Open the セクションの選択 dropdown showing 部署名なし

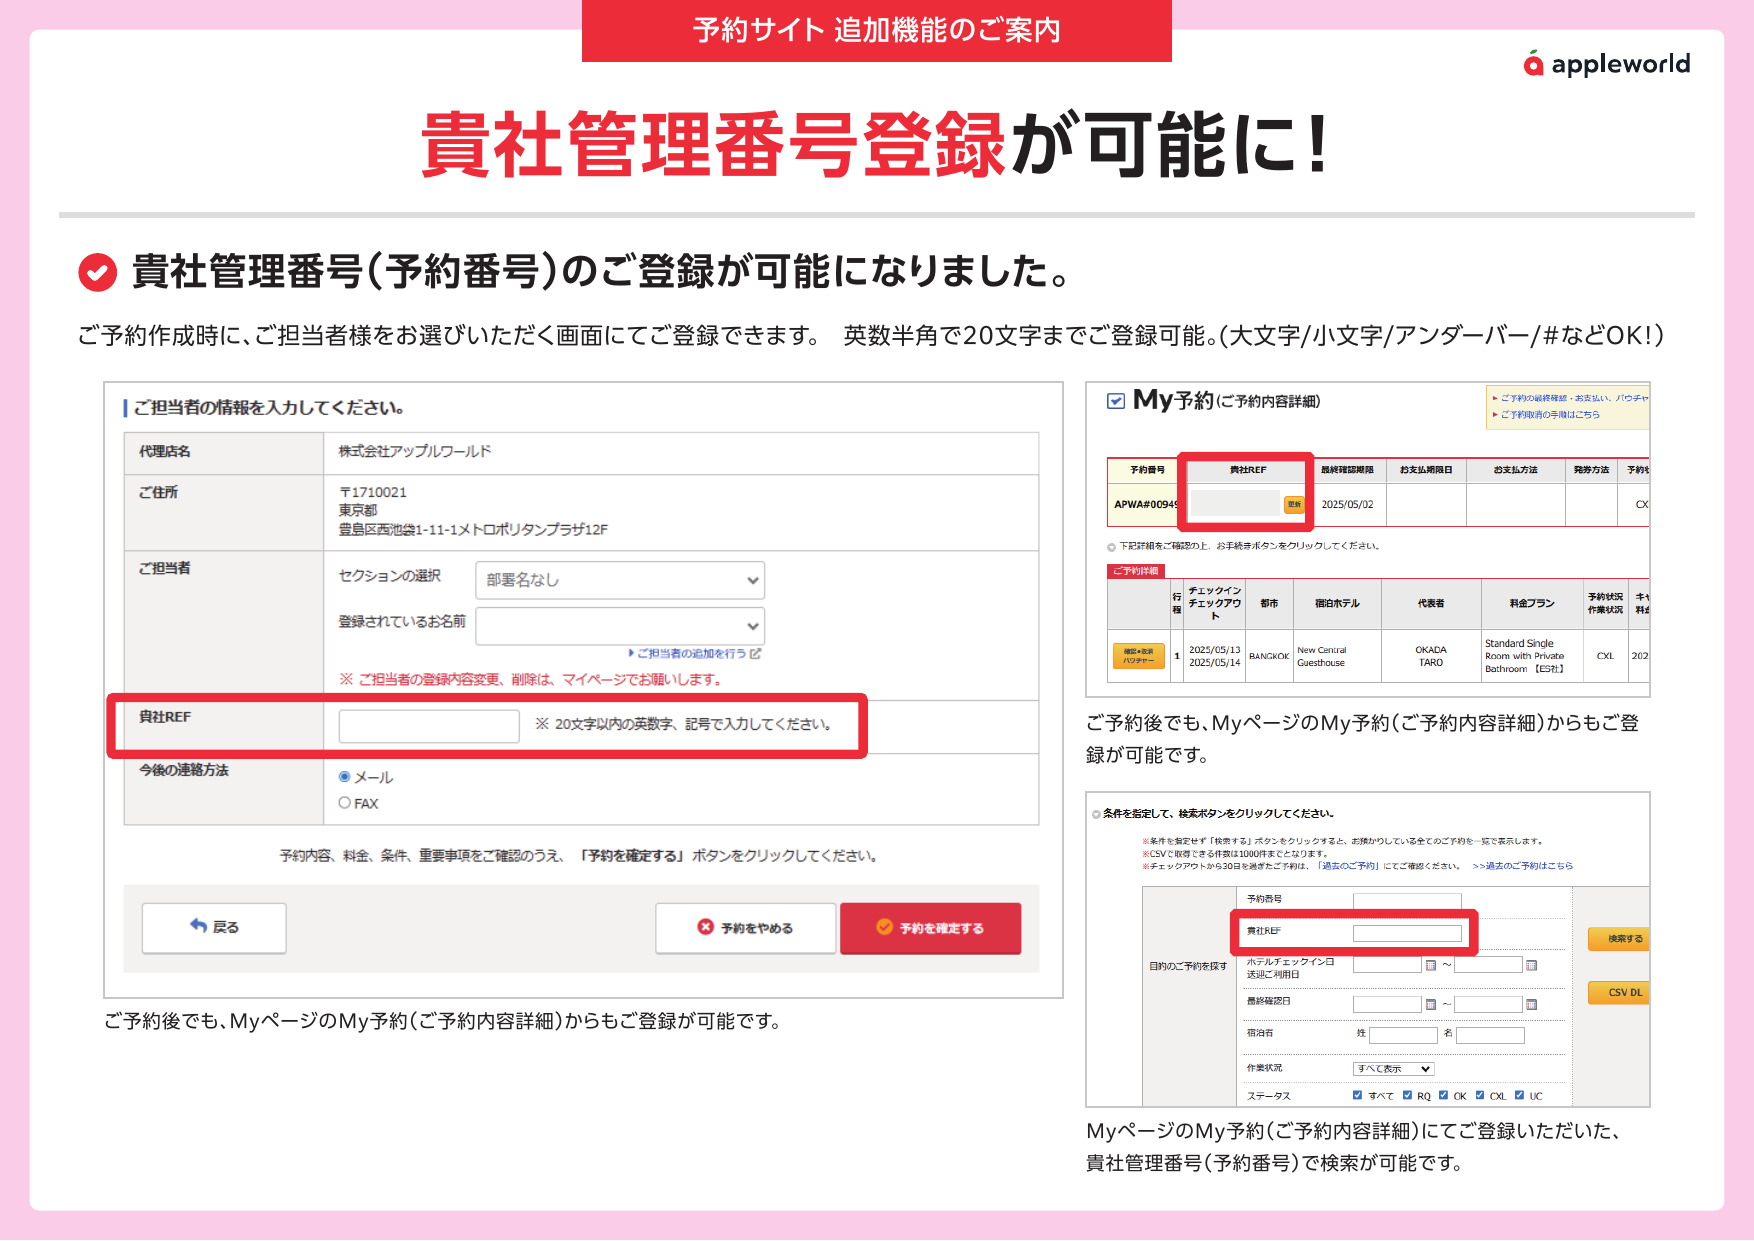pos(620,580)
